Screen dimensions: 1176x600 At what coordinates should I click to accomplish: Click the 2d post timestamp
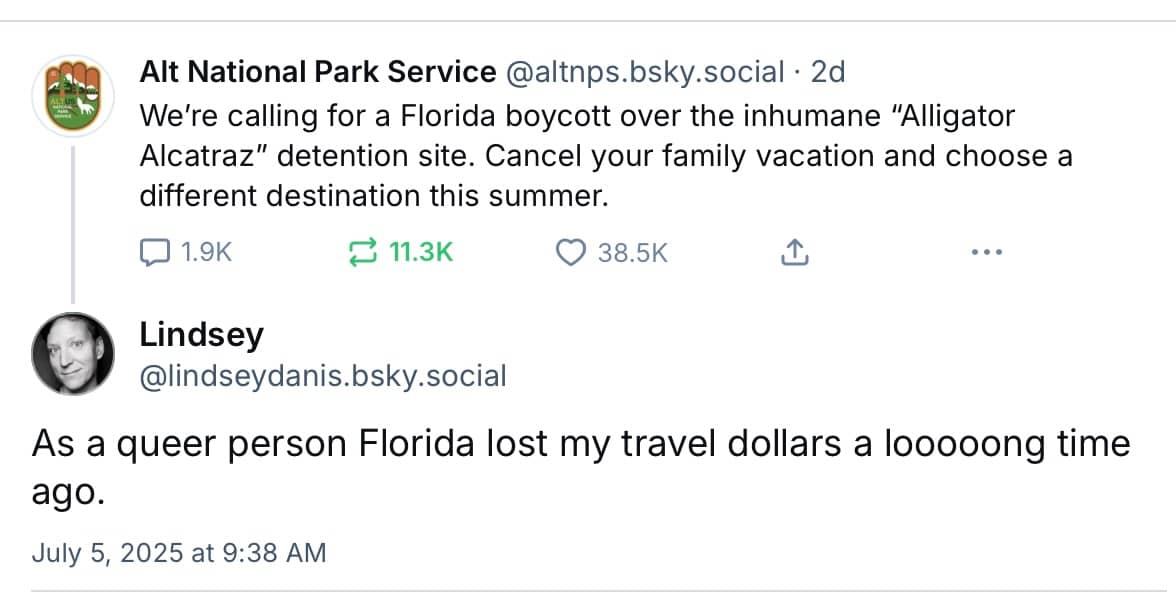(x=828, y=72)
